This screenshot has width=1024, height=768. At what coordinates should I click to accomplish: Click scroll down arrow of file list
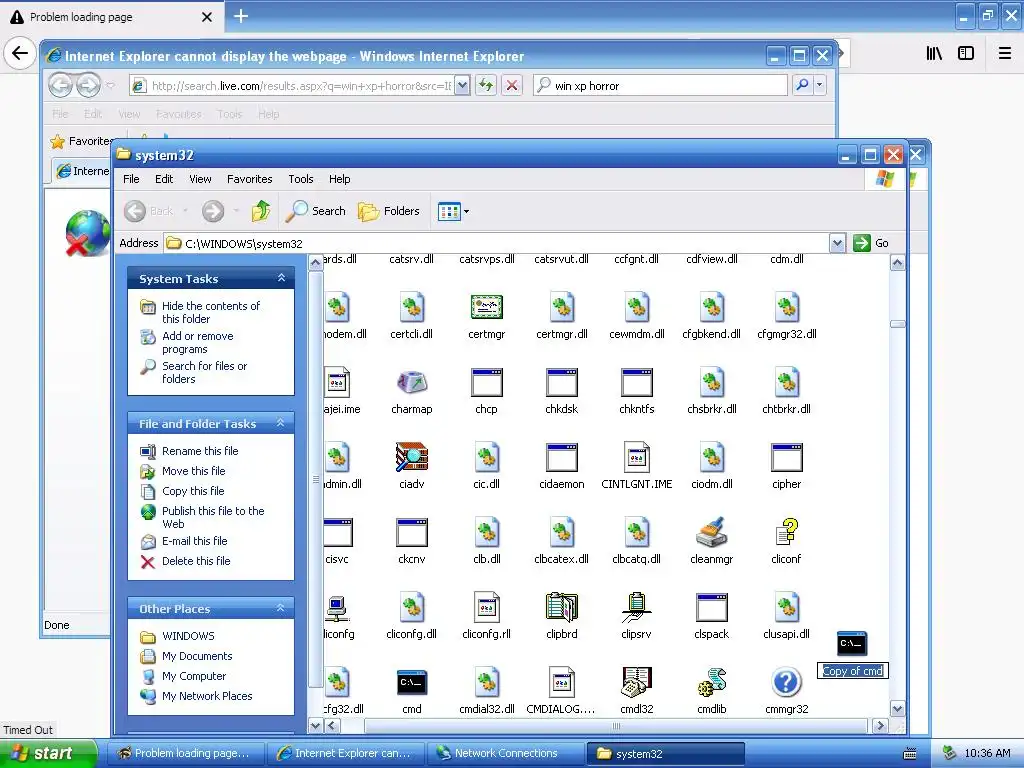coord(897,709)
